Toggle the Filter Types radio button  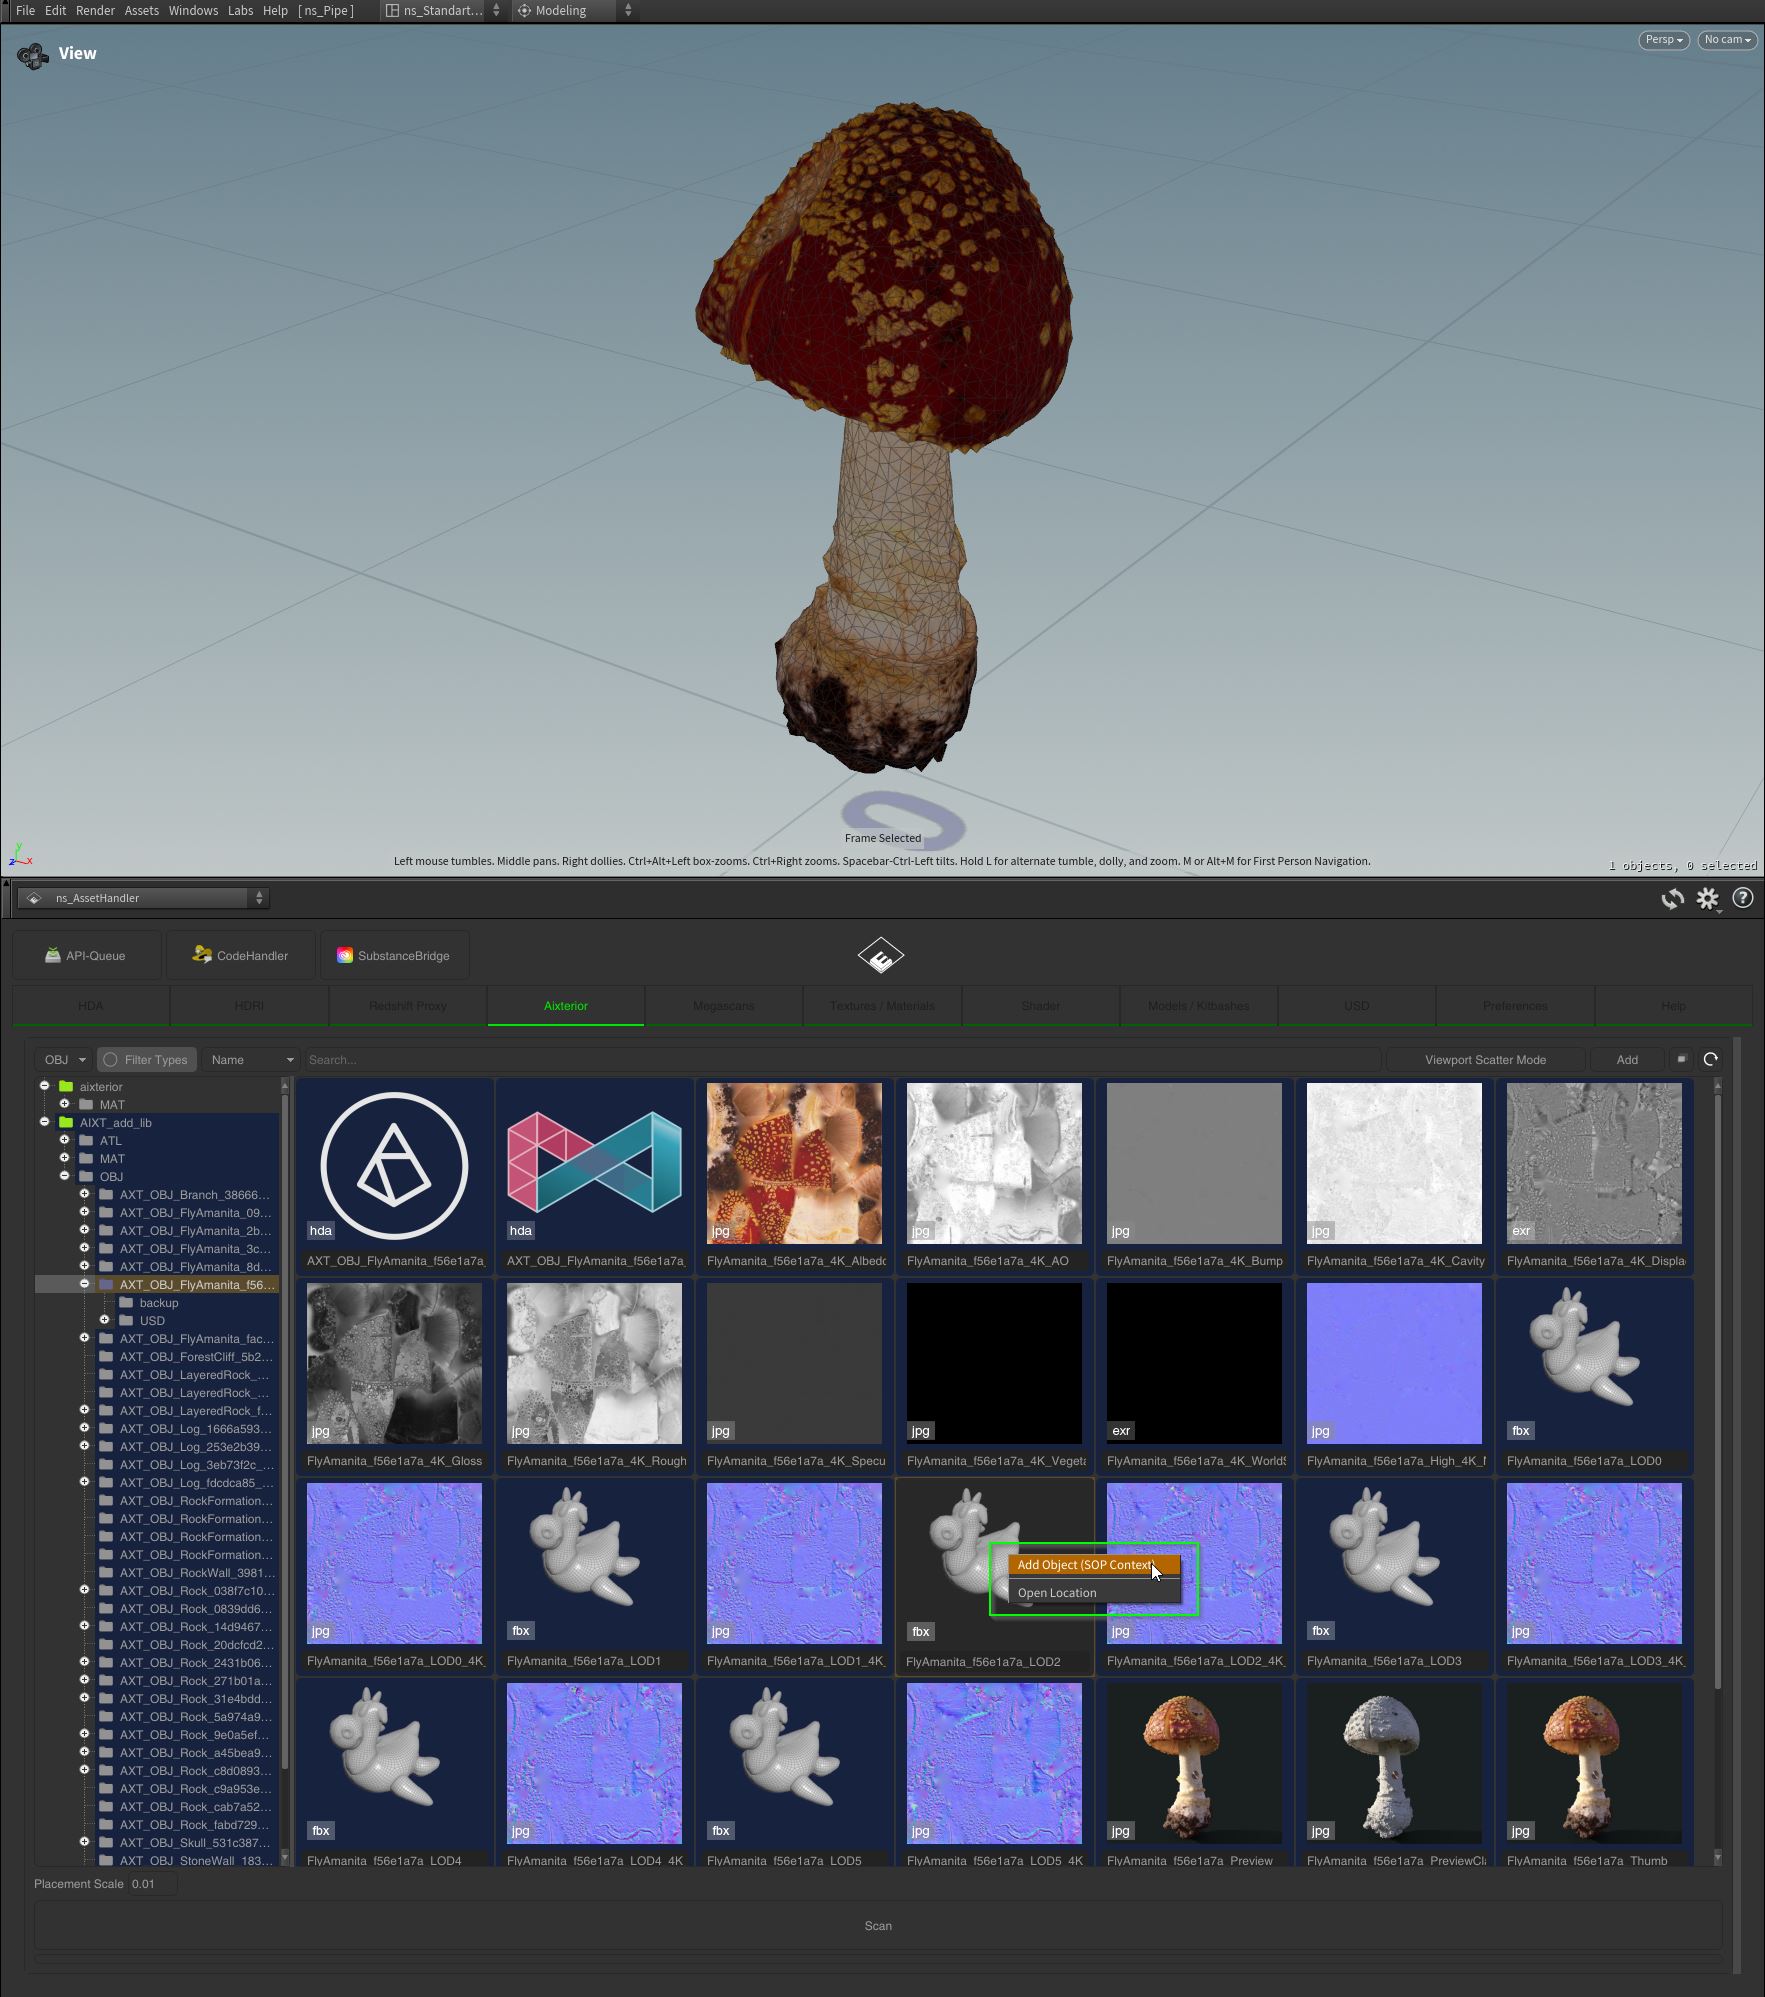[x=111, y=1060]
